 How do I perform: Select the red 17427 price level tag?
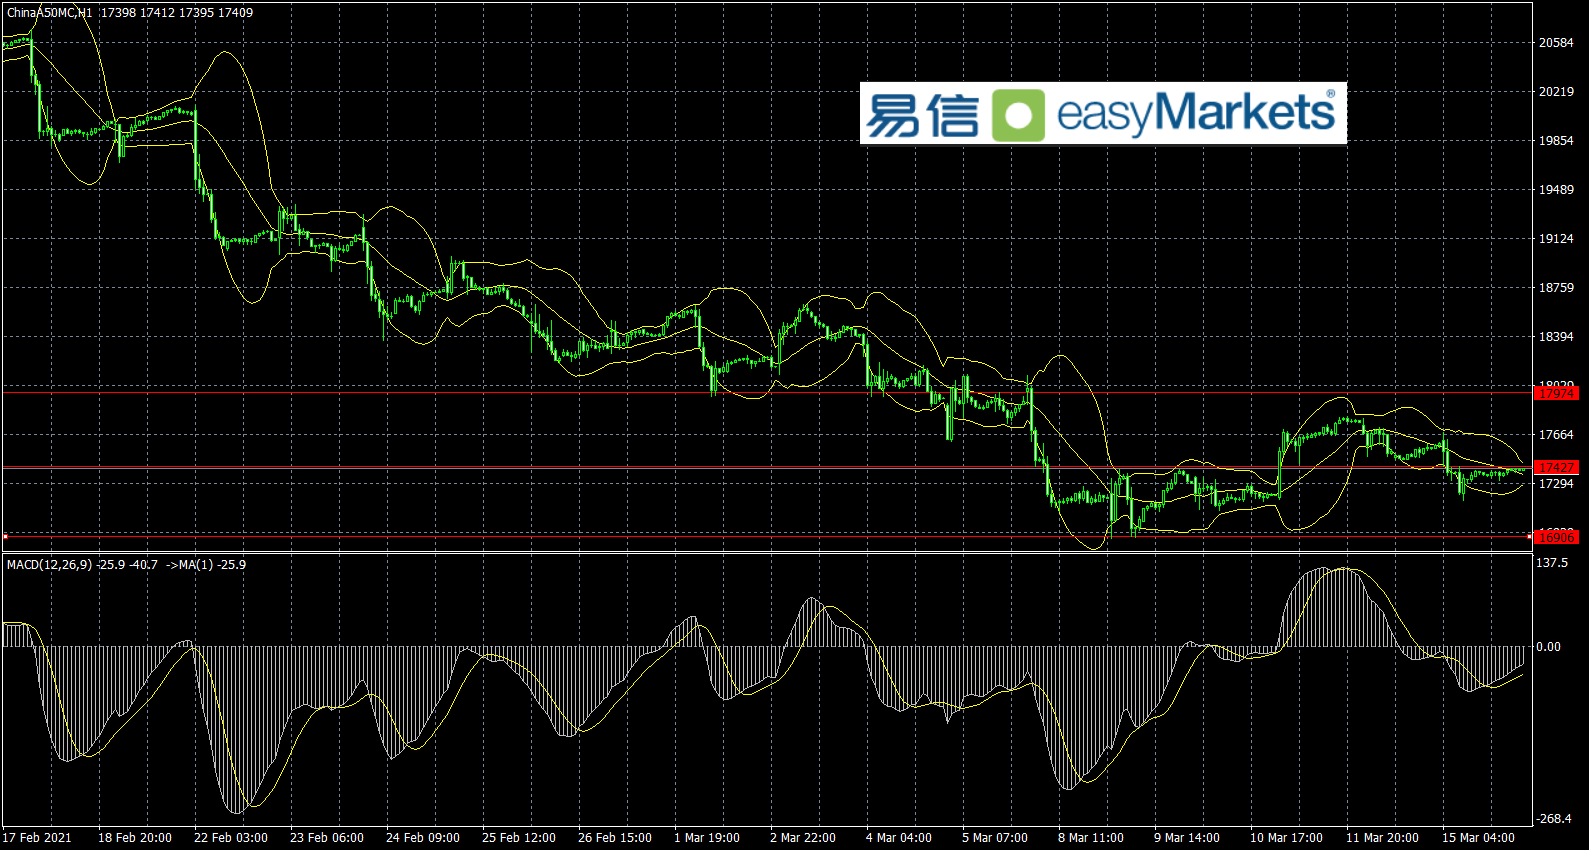(1556, 467)
